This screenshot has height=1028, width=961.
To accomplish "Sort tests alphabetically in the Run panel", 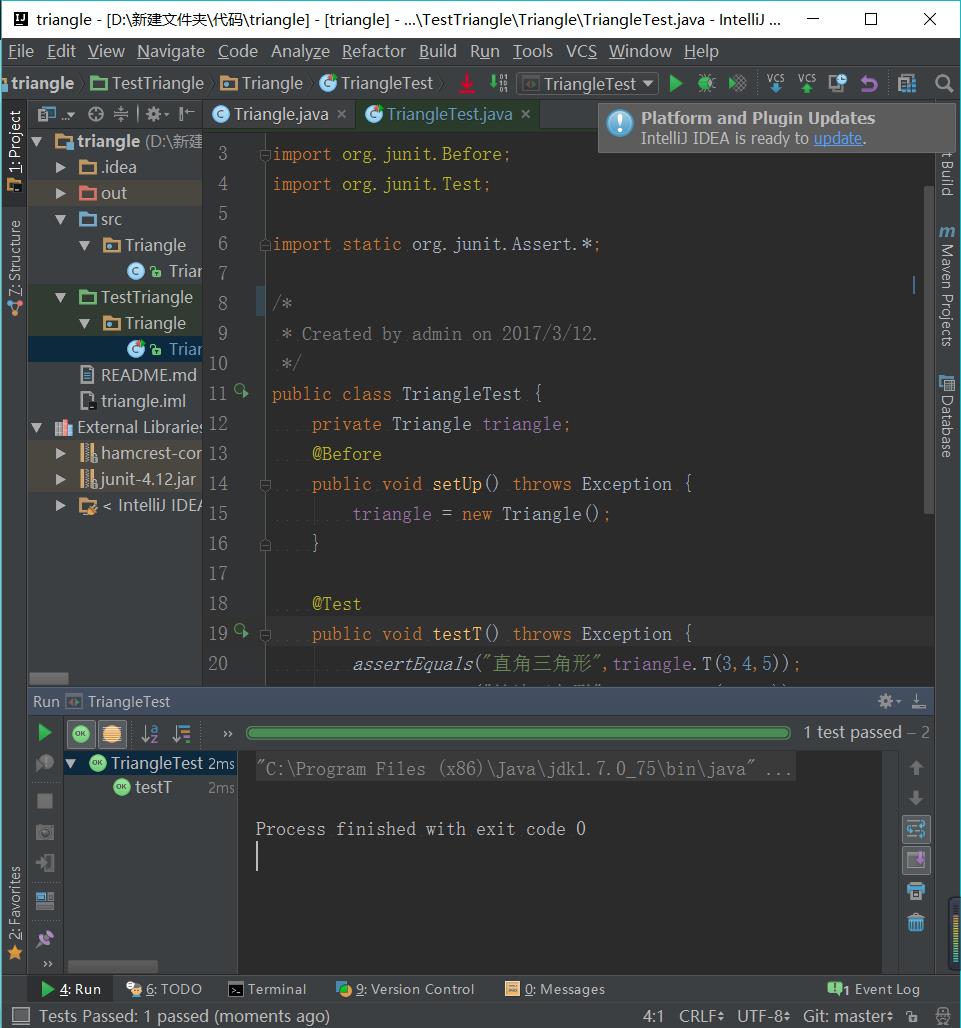I will (150, 734).
